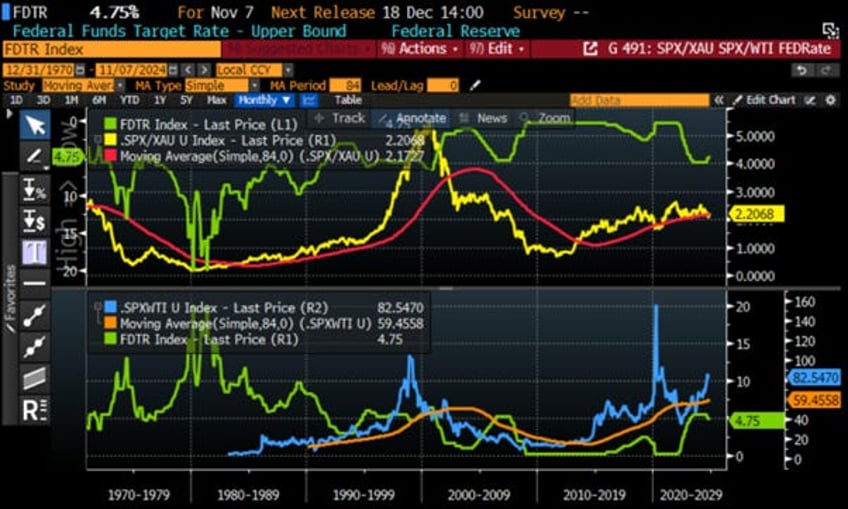This screenshot has height=509, width=848.
Task: Click the undo arrow button
Action: [x=802, y=70]
